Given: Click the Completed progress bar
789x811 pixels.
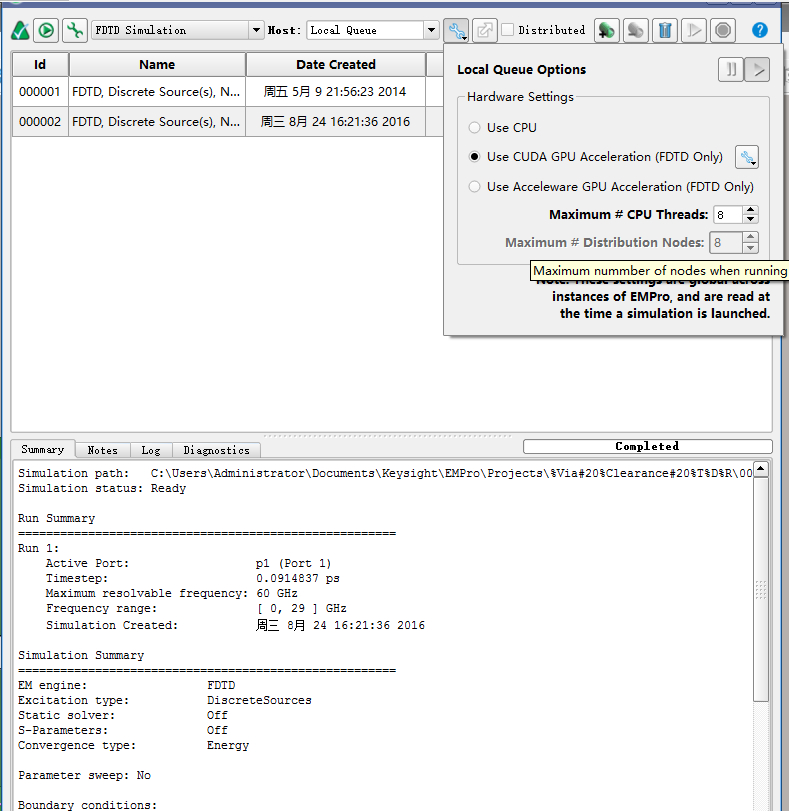Looking at the screenshot, I should point(647,446).
